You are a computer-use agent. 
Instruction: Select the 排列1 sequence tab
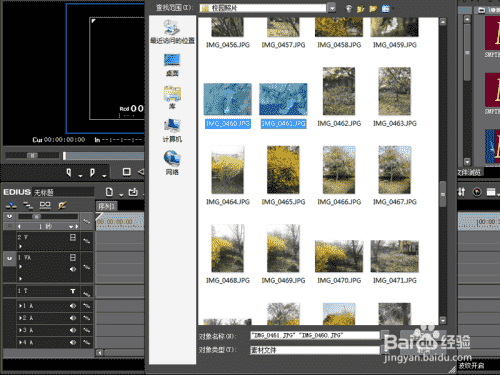[x=107, y=206]
